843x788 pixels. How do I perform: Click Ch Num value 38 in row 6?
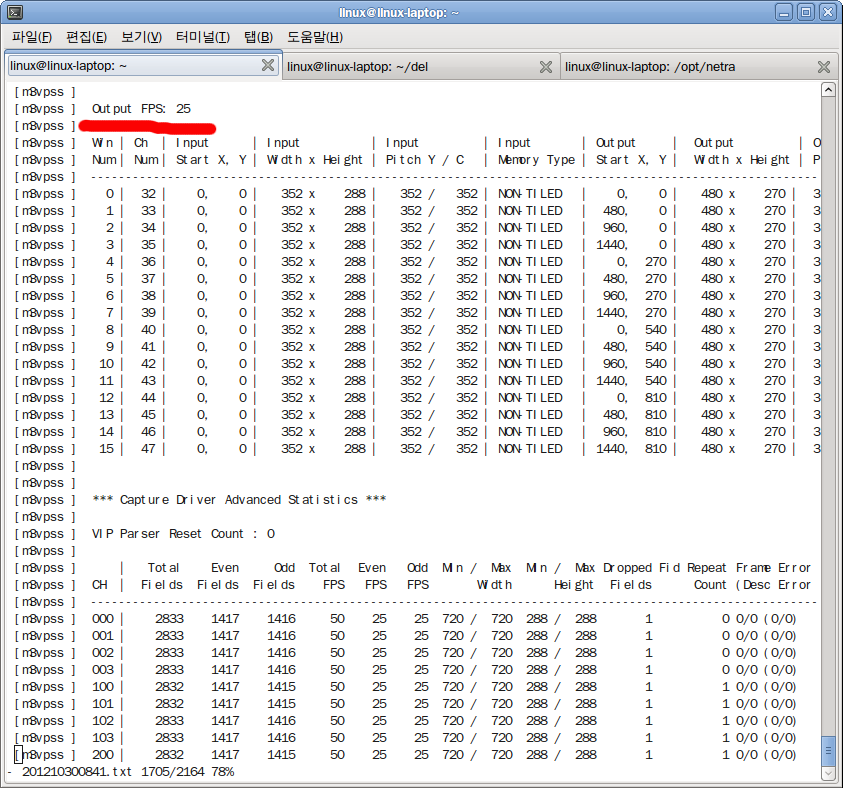(148, 296)
